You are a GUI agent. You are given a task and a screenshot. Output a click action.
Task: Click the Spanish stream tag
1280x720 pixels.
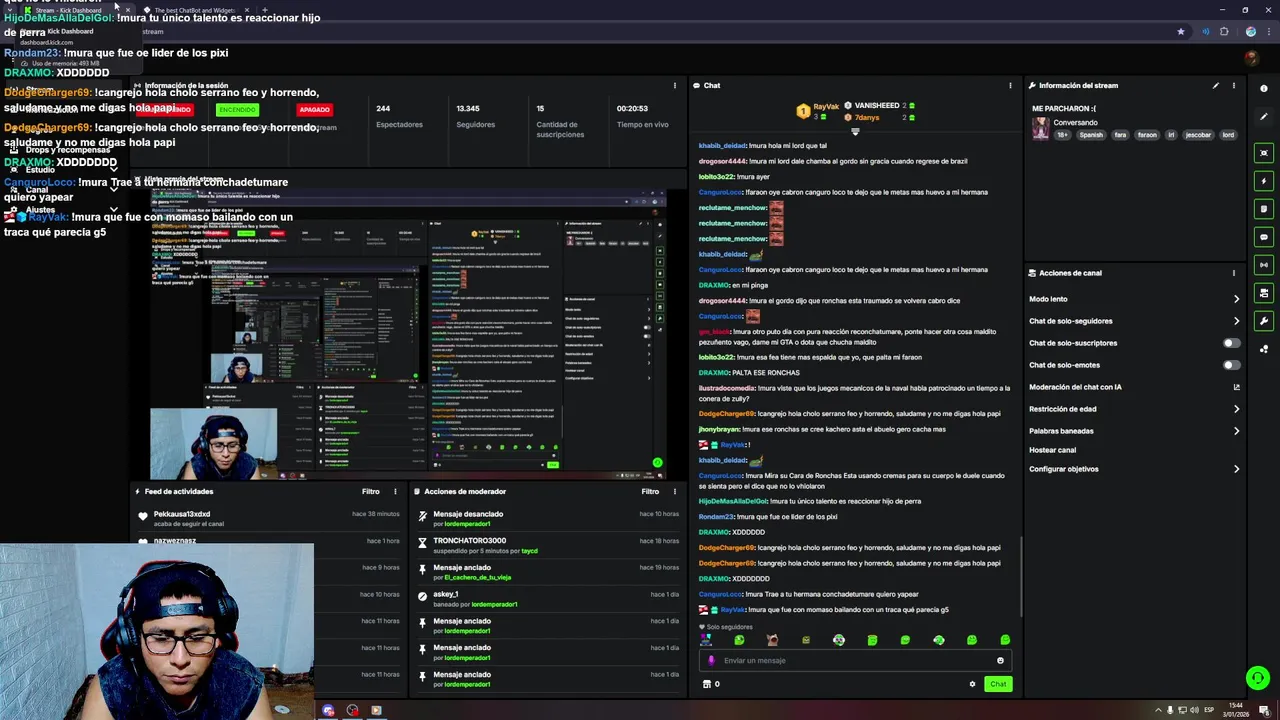click(1091, 135)
